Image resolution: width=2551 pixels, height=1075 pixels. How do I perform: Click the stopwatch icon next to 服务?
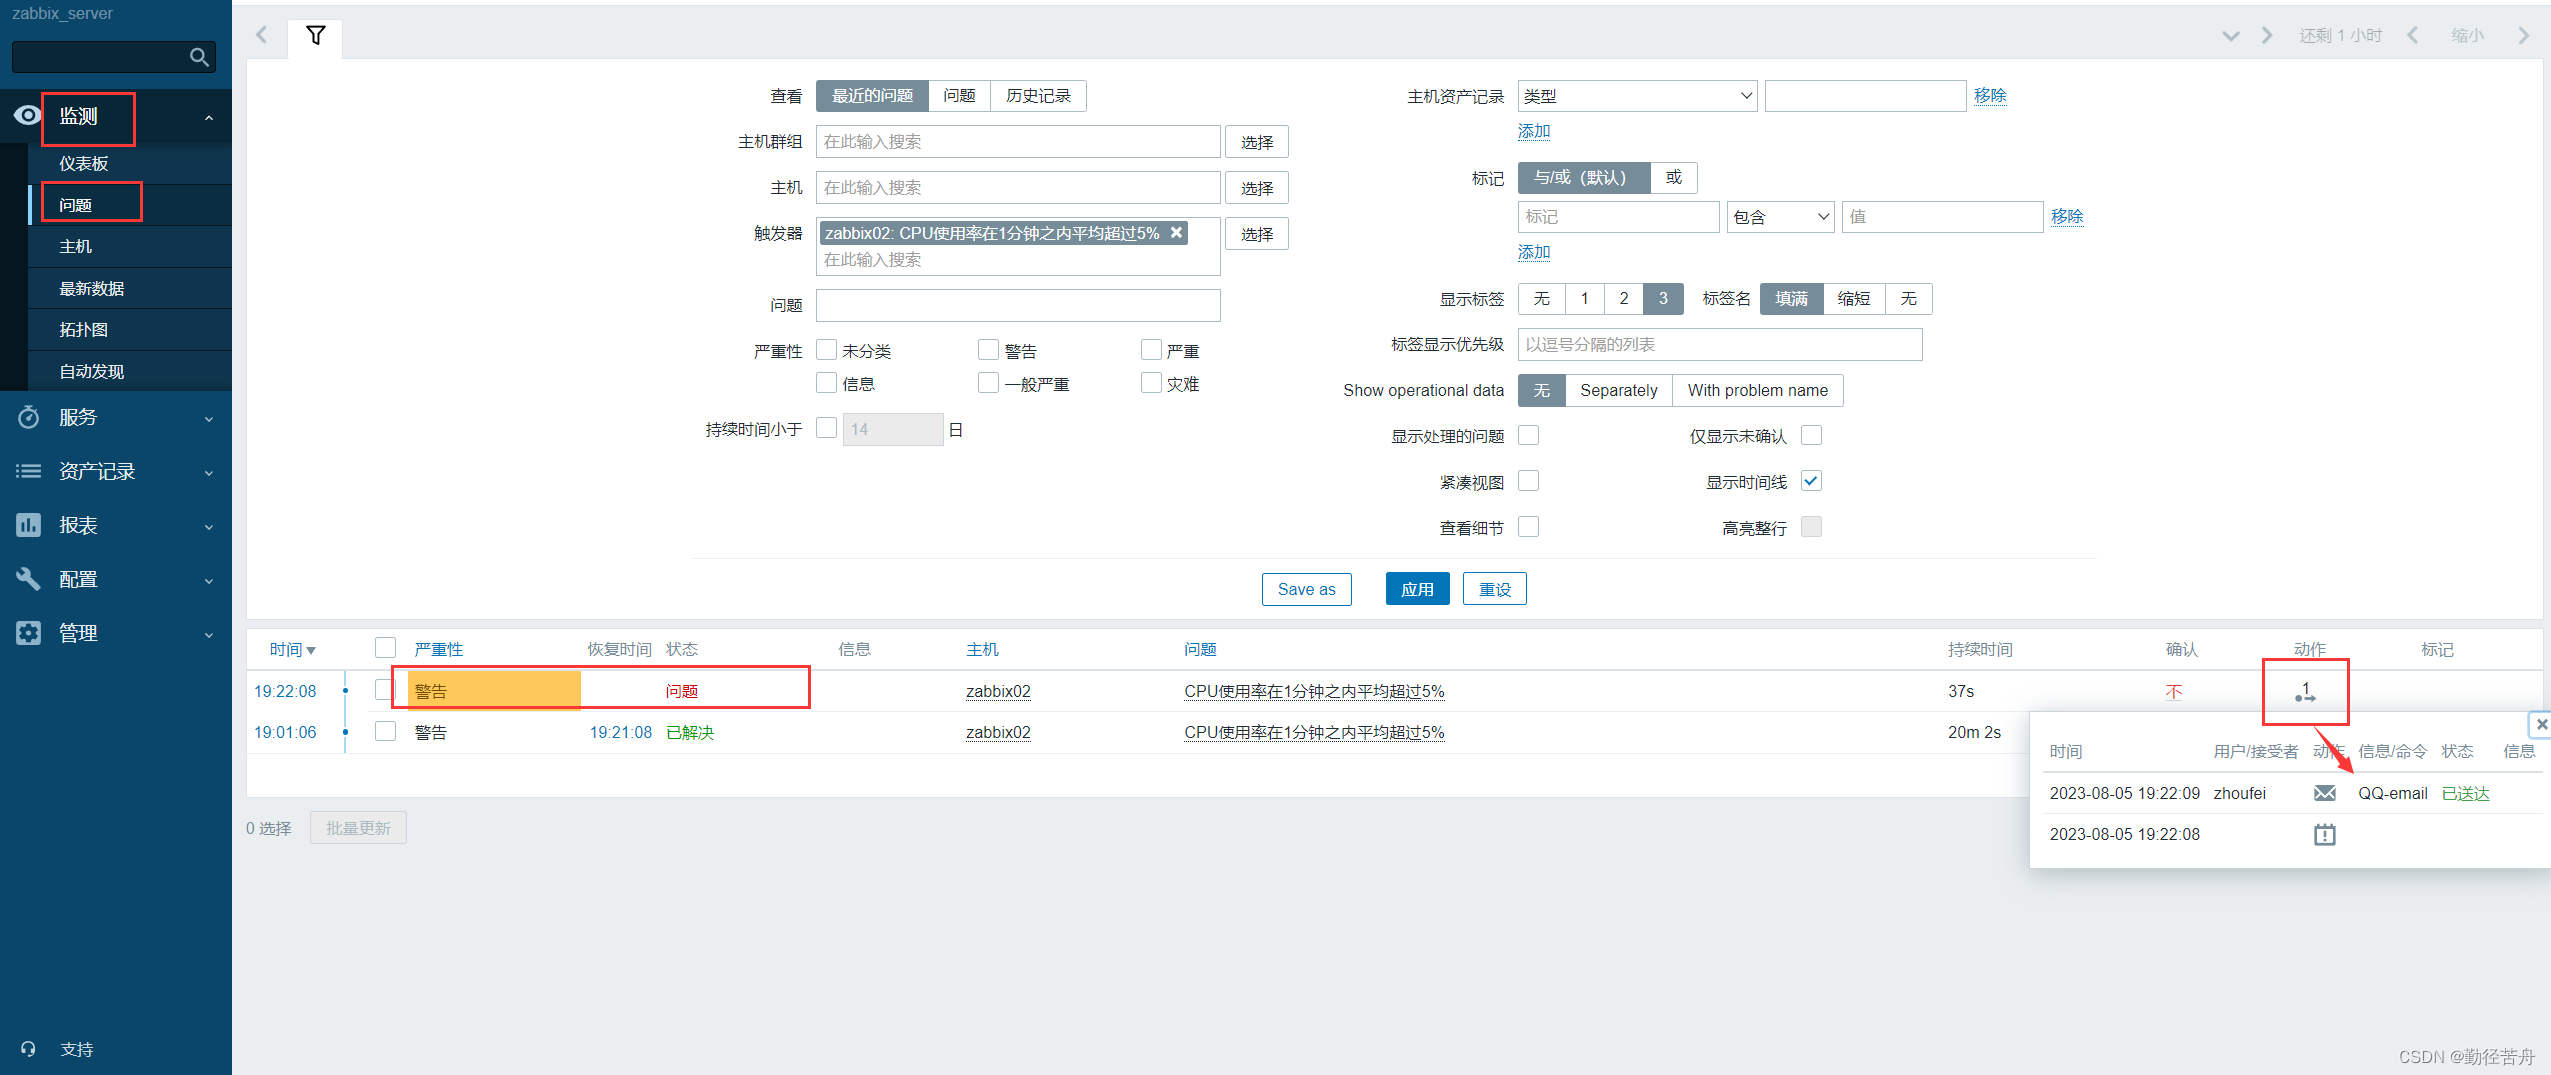[x=28, y=417]
